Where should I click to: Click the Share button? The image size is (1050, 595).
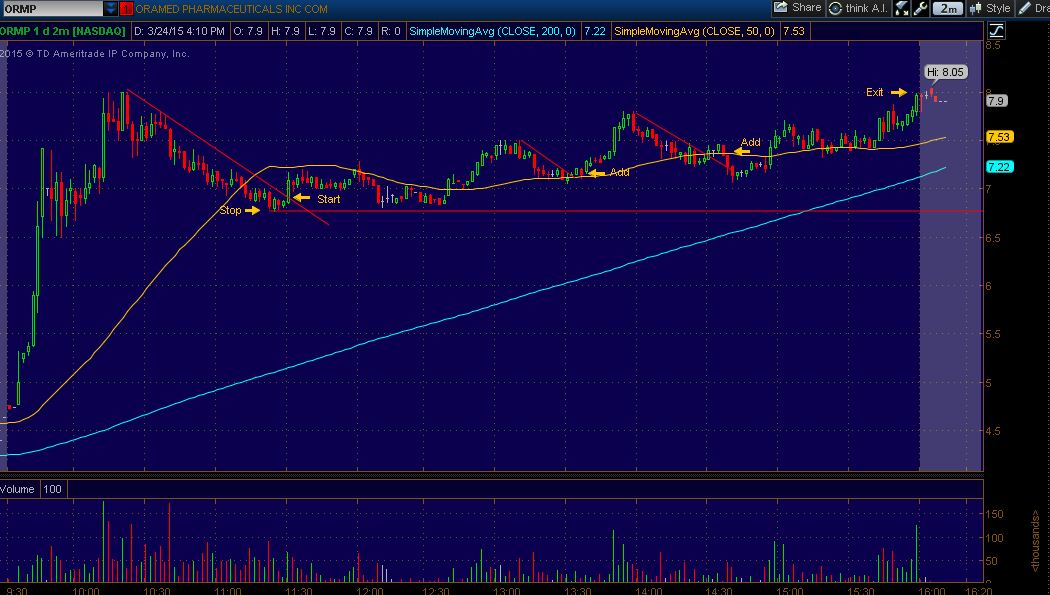tap(798, 8)
